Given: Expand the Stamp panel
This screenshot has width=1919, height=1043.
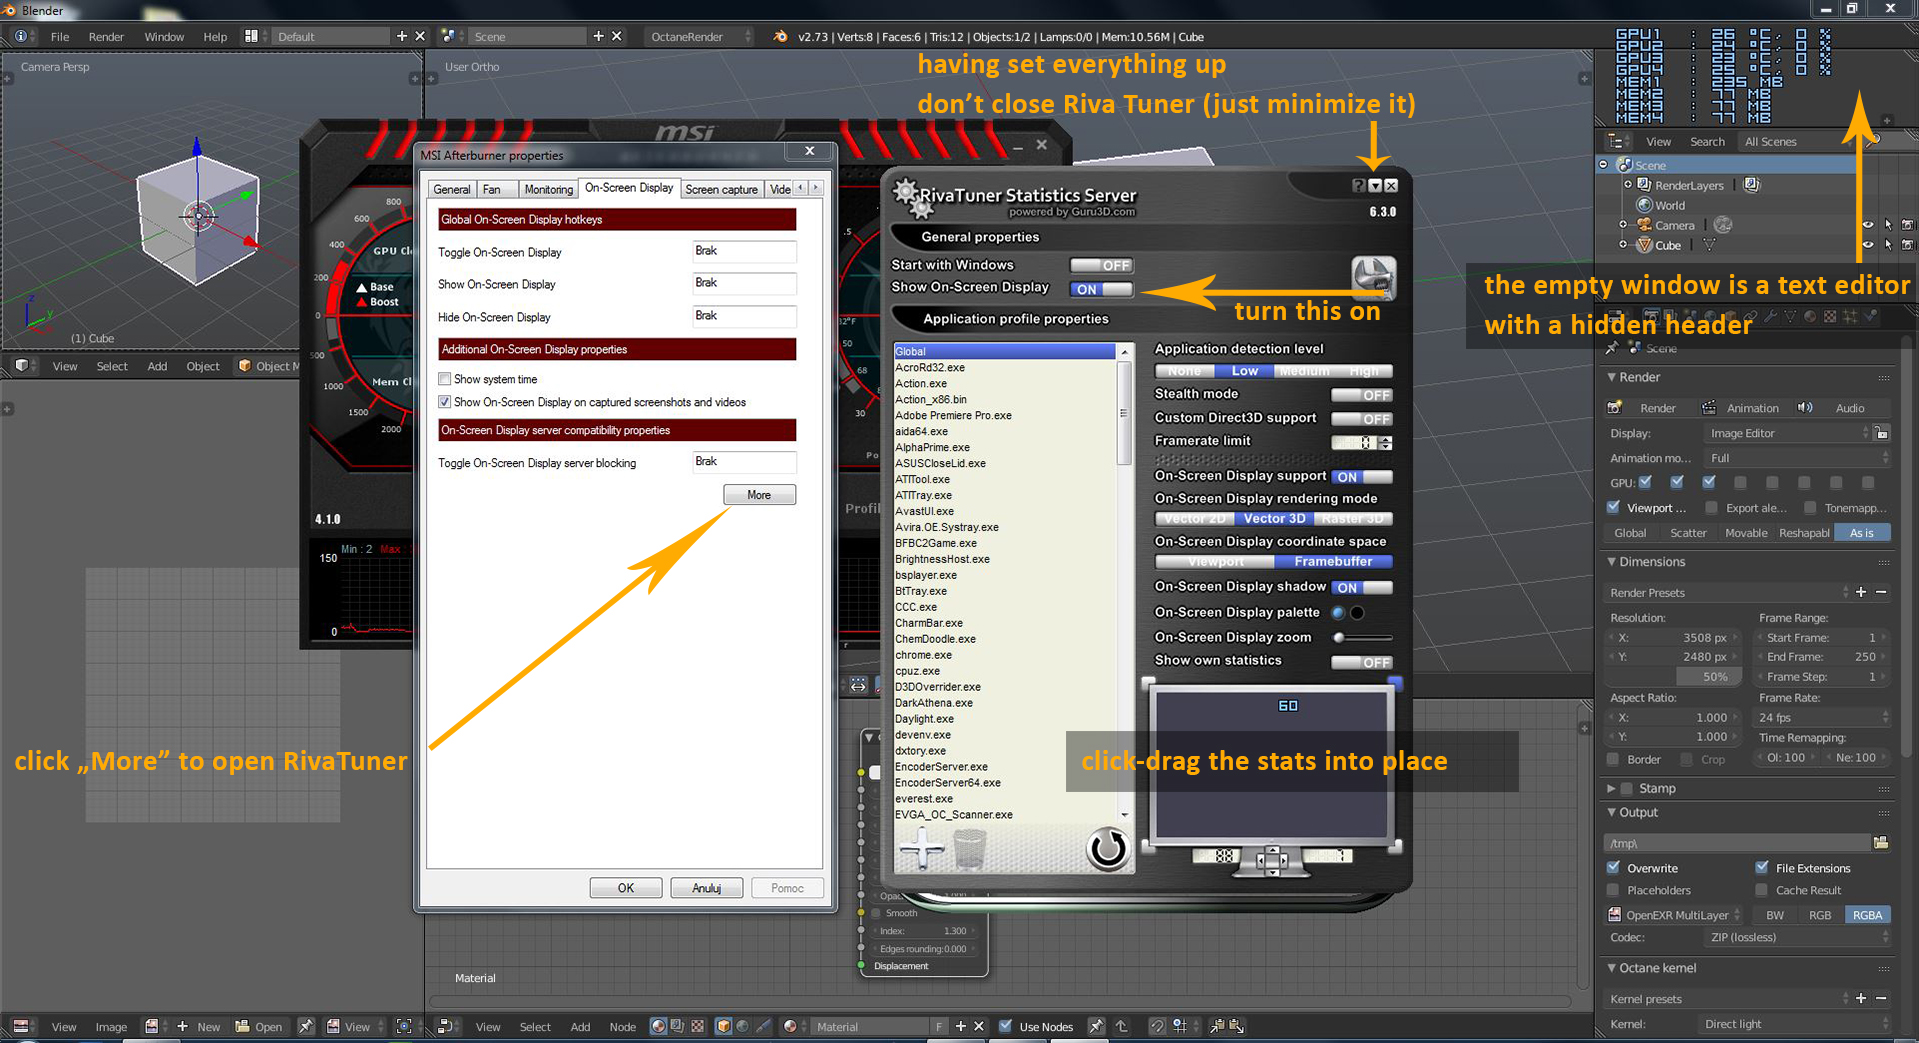Looking at the screenshot, I should tap(1611, 788).
